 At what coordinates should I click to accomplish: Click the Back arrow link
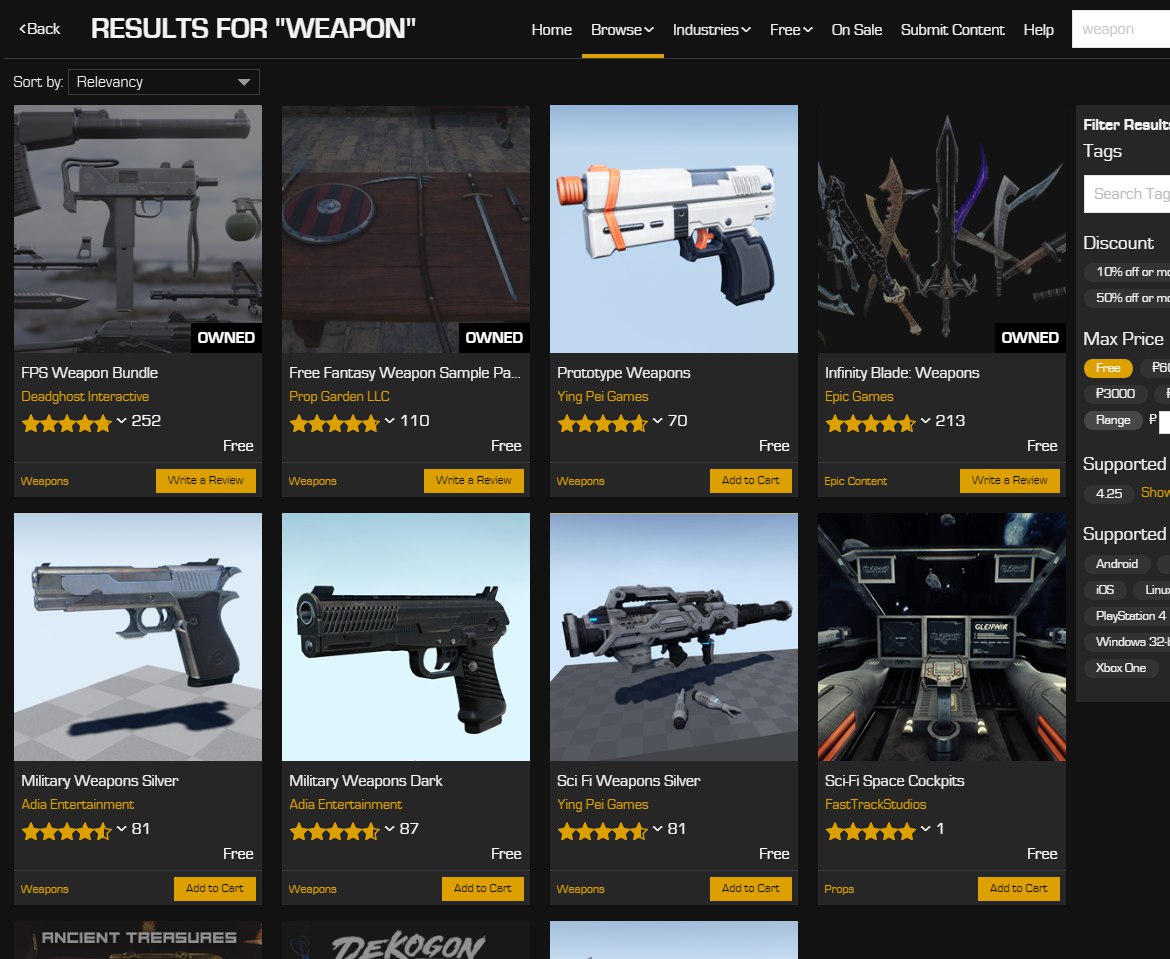point(40,29)
